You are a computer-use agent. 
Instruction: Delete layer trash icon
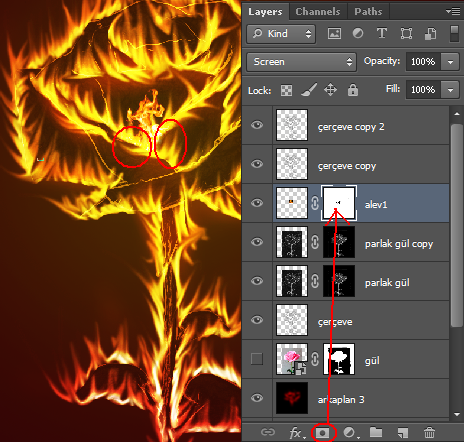[x=429, y=433]
